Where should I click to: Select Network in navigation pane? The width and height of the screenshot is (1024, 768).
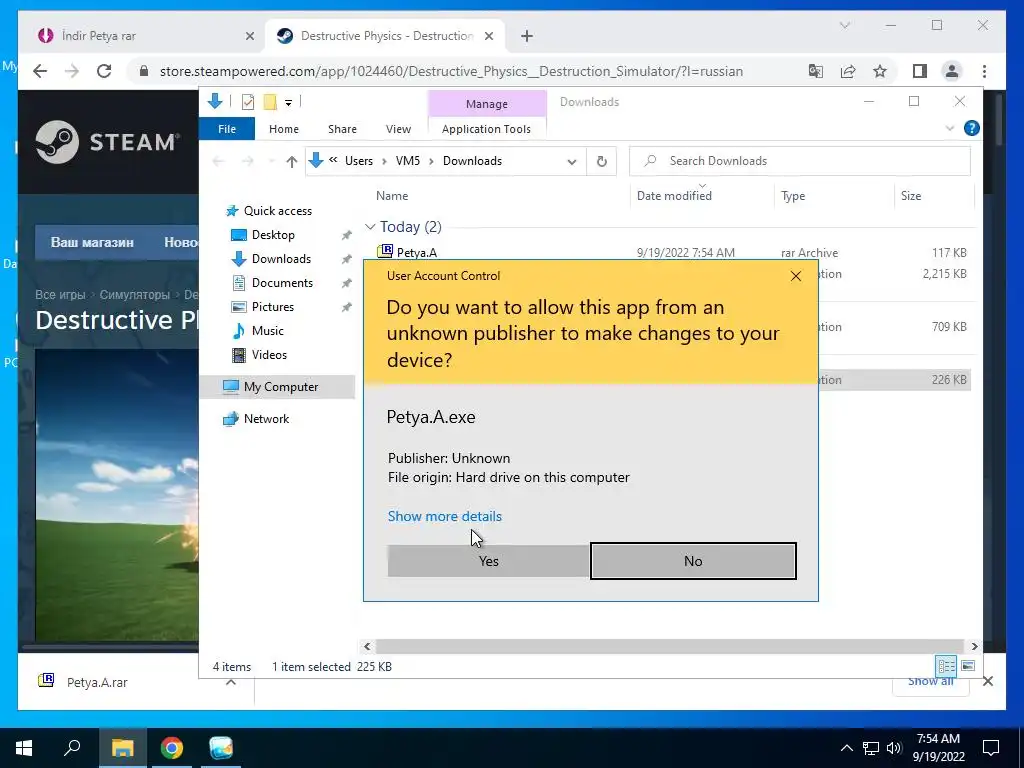tap(266, 419)
